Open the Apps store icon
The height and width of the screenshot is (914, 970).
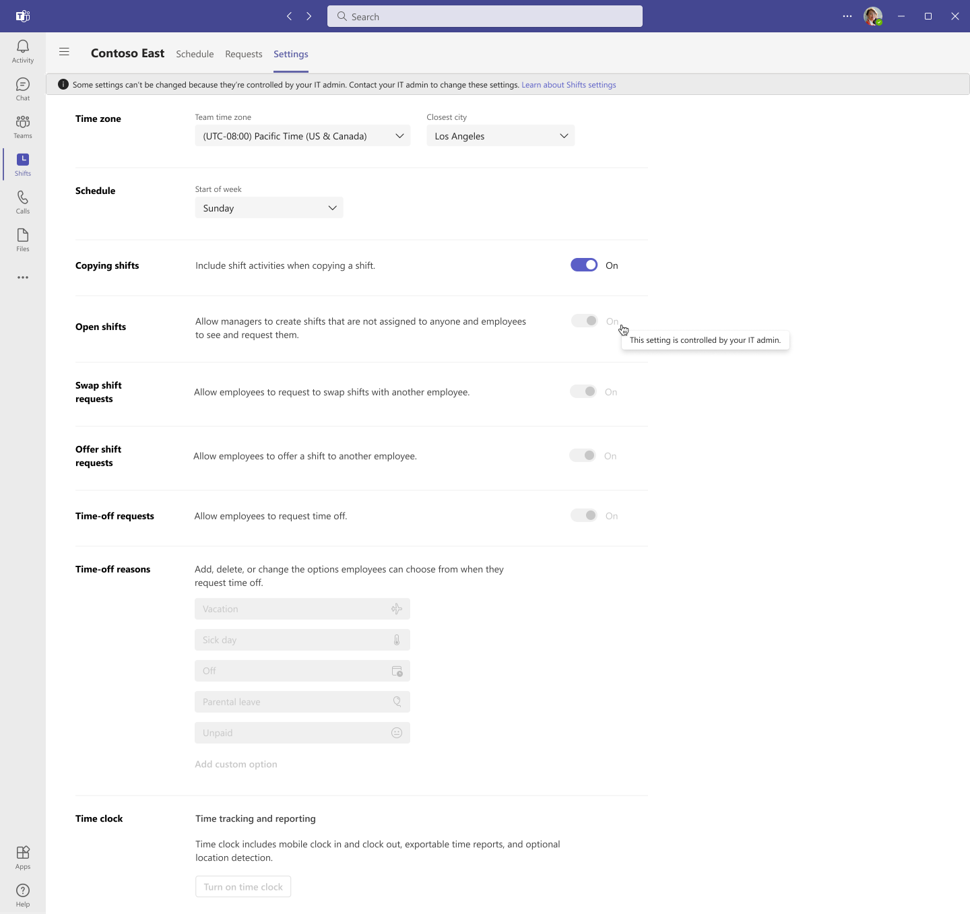(x=23, y=858)
